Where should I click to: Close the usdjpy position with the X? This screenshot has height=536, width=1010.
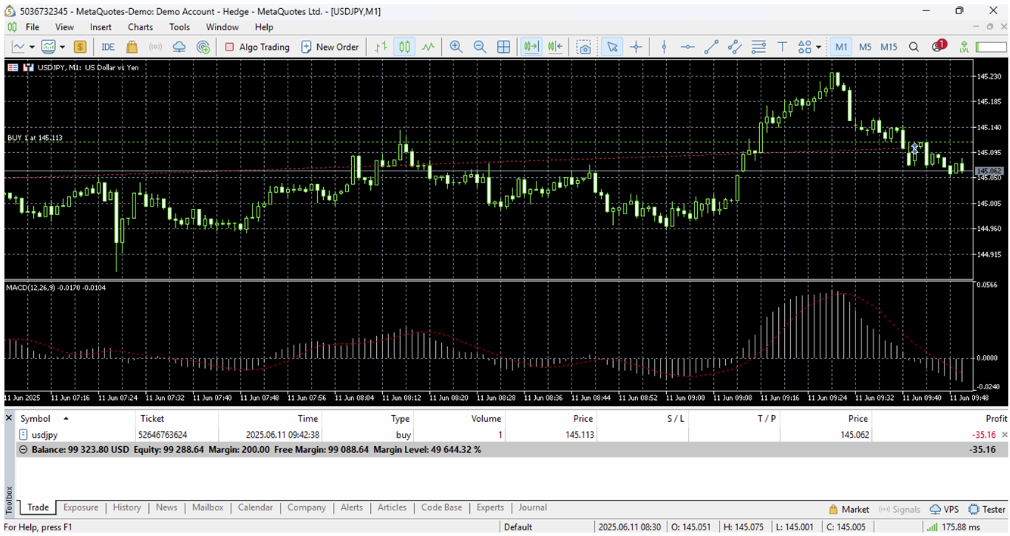[1004, 435]
